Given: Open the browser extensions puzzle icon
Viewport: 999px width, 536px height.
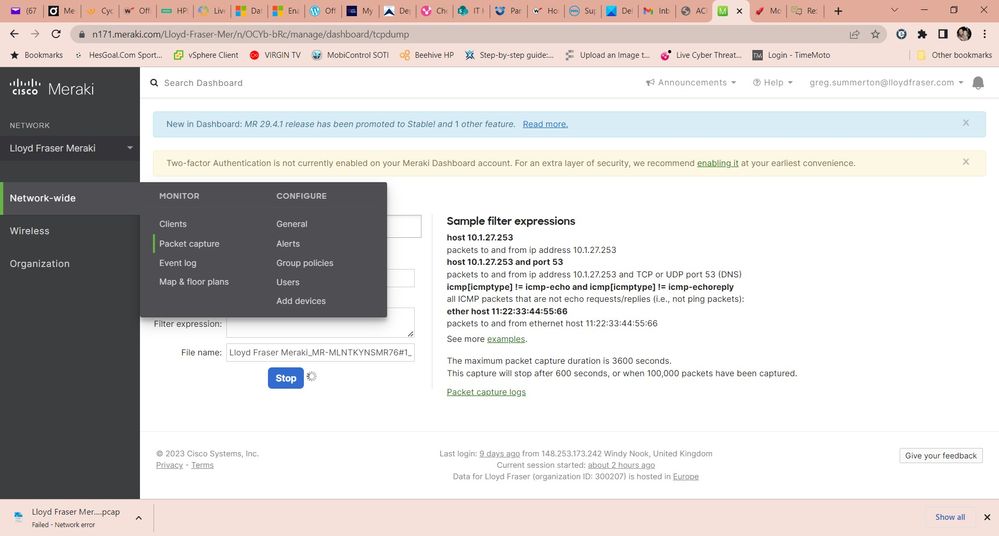Looking at the screenshot, I should pyautogui.click(x=922, y=34).
